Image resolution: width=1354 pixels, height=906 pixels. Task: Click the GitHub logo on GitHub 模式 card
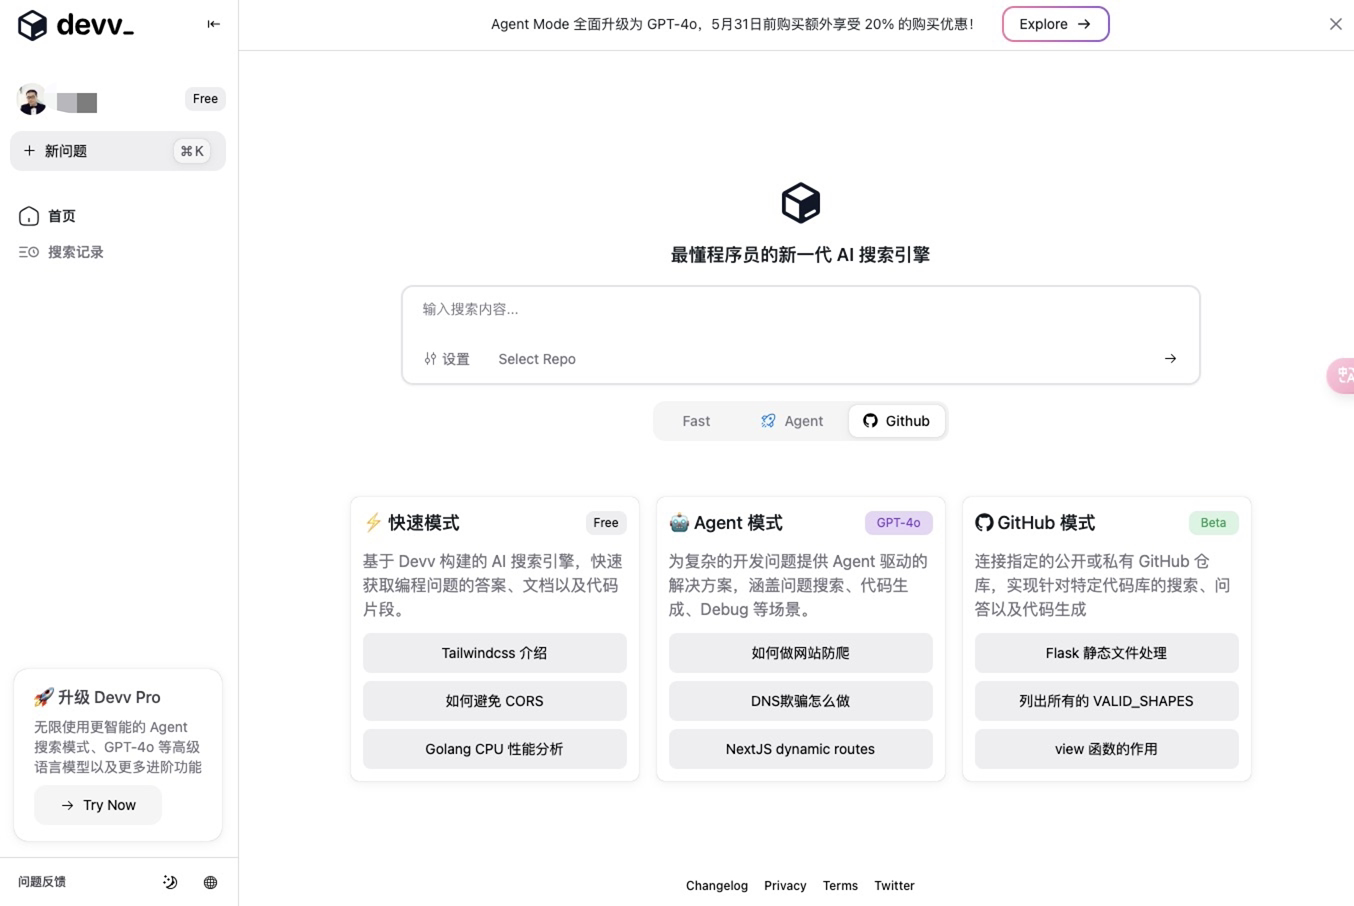coord(986,522)
